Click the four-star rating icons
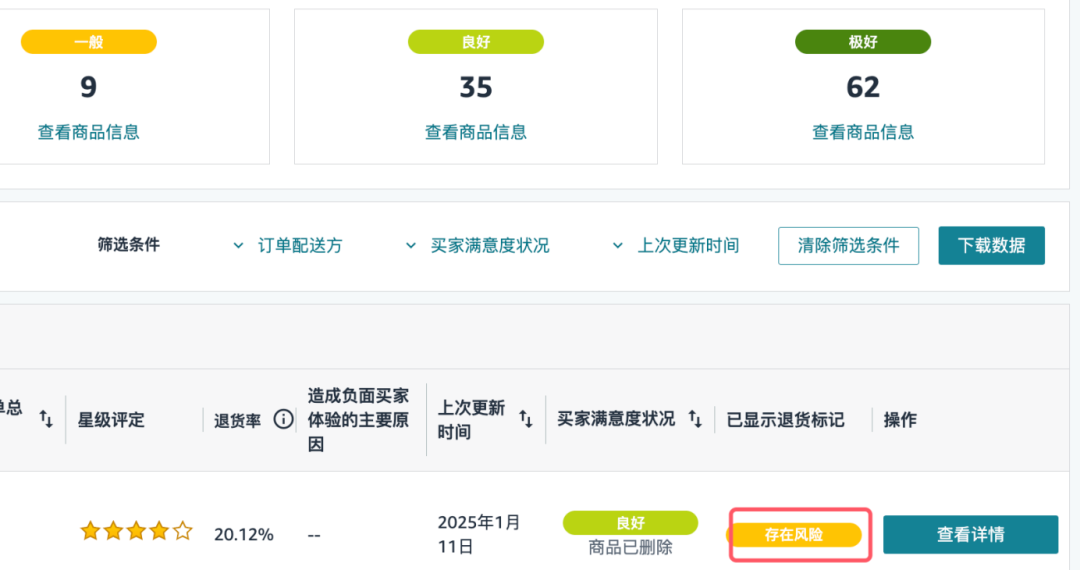Image resolution: width=1080 pixels, height=570 pixels. click(136, 531)
